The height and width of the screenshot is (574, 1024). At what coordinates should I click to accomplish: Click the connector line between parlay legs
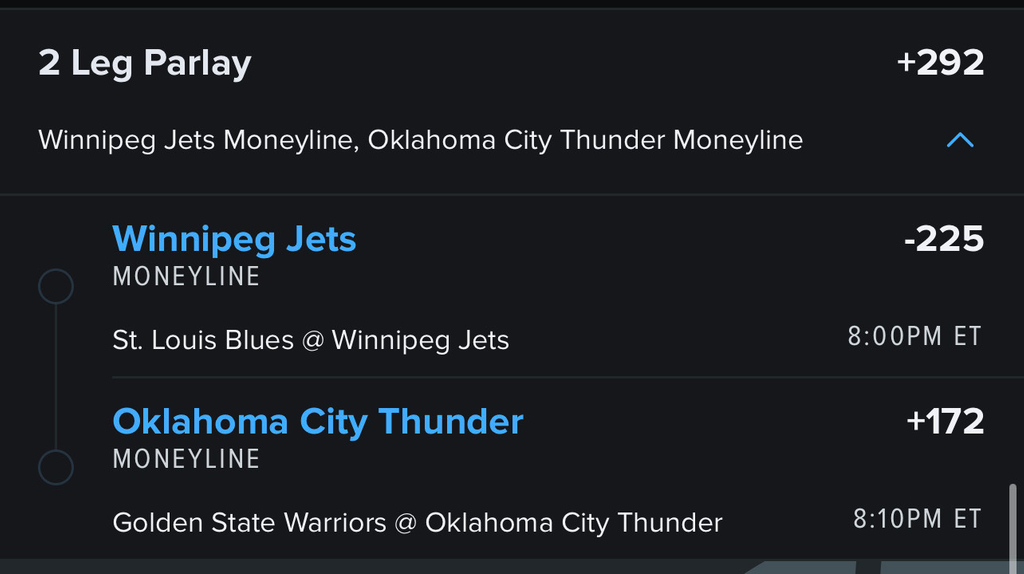[x=56, y=377]
